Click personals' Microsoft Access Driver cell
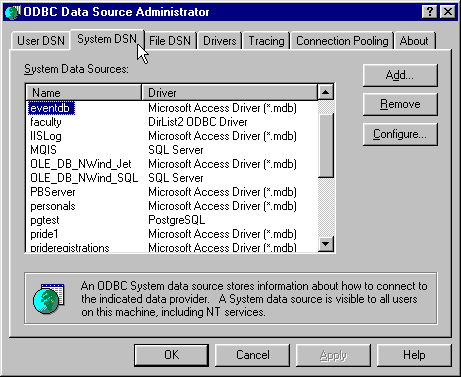The width and height of the screenshot is (461, 377). [x=222, y=206]
